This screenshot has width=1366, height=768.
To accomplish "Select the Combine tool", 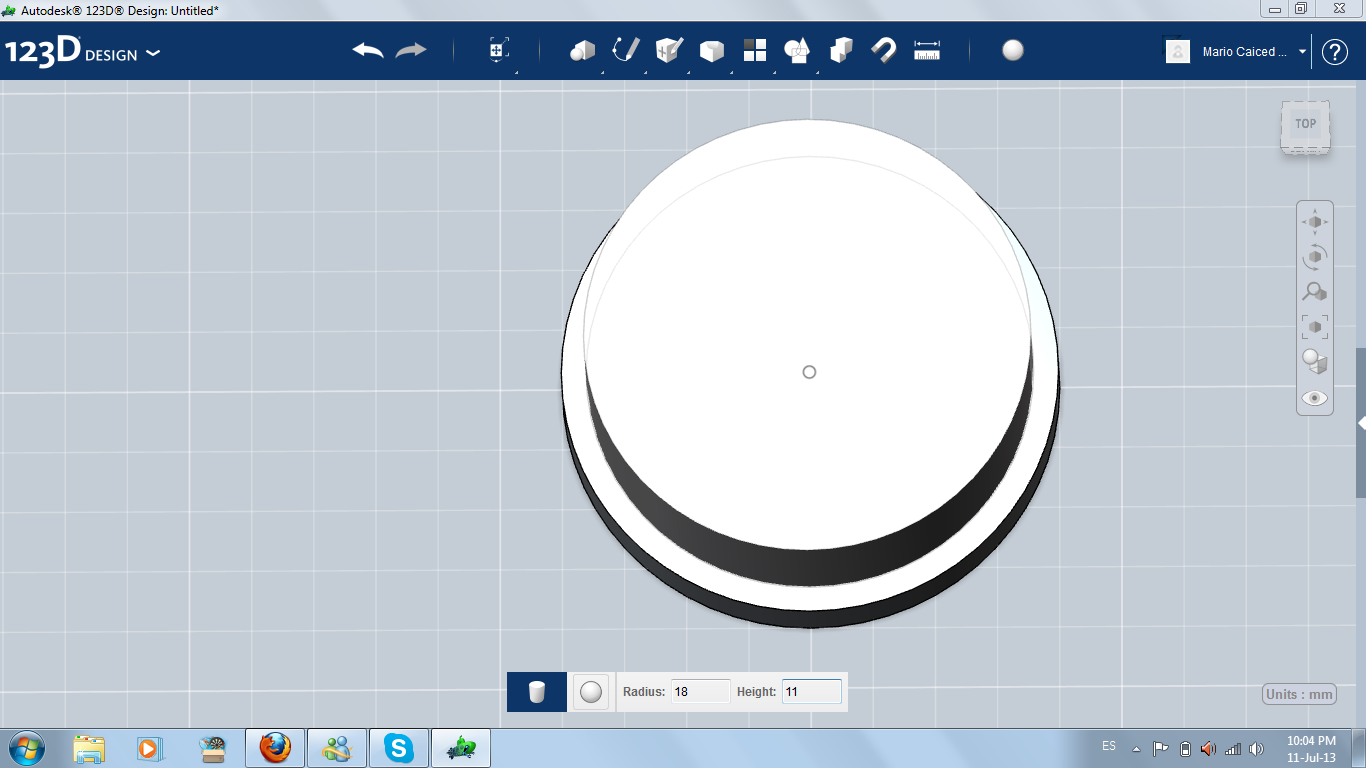I will (841, 50).
